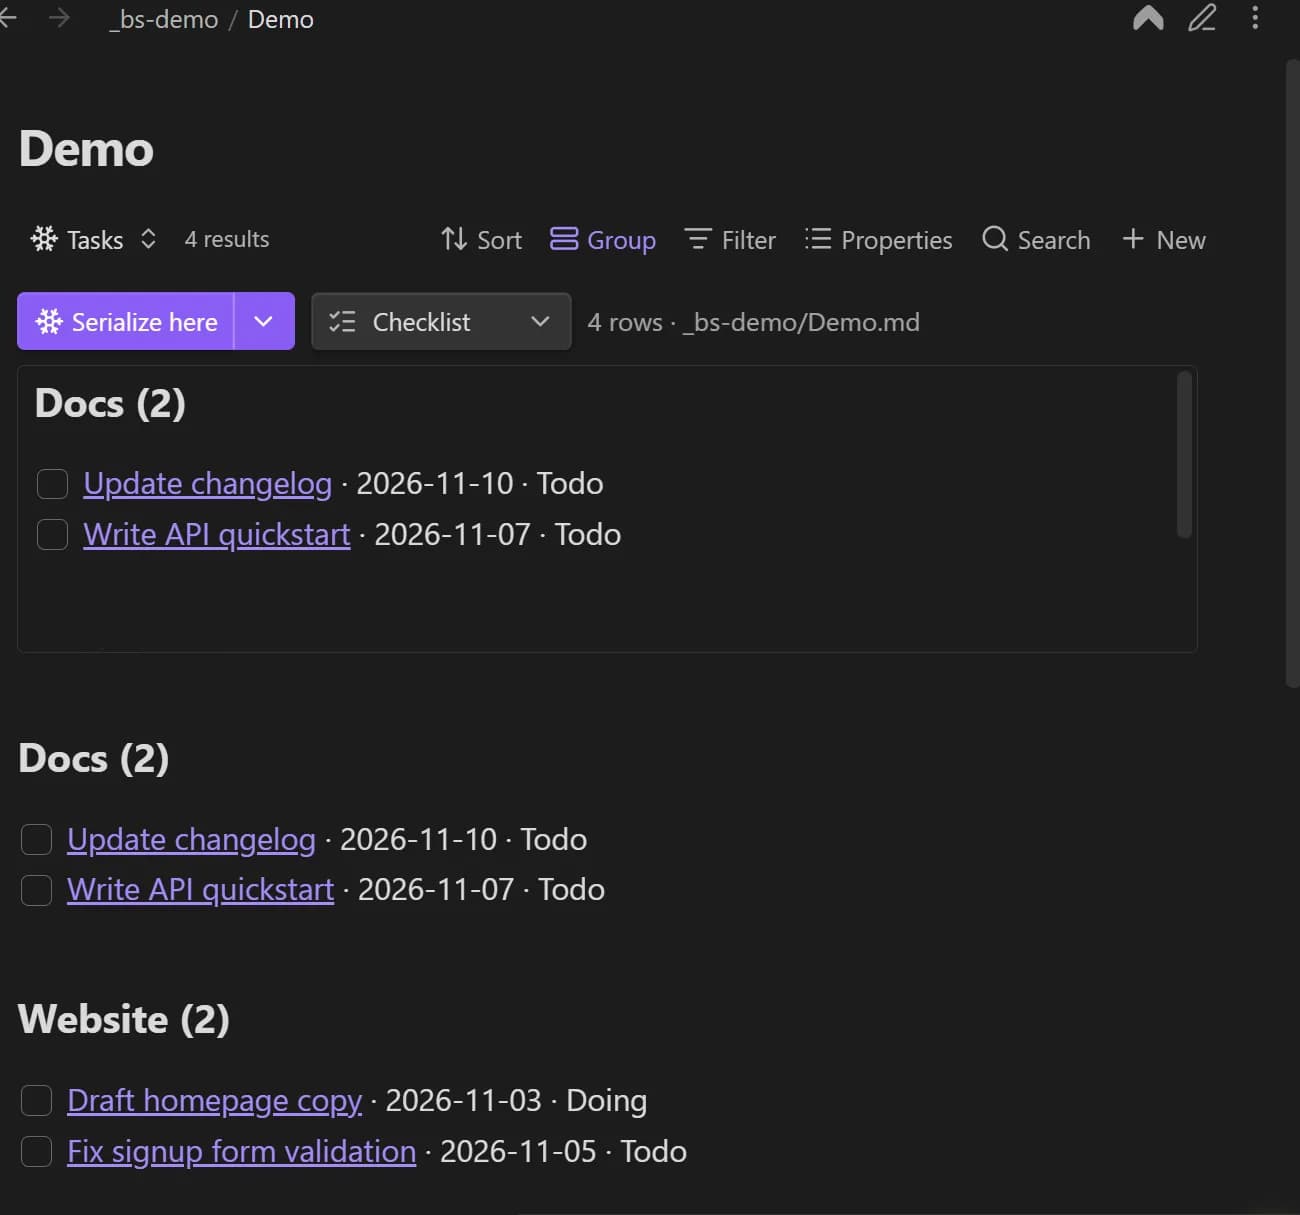Screen dimensions: 1300x1215
Task: Click the '4 rows · _bs-demo/Demo.md' status text
Action: pos(753,322)
